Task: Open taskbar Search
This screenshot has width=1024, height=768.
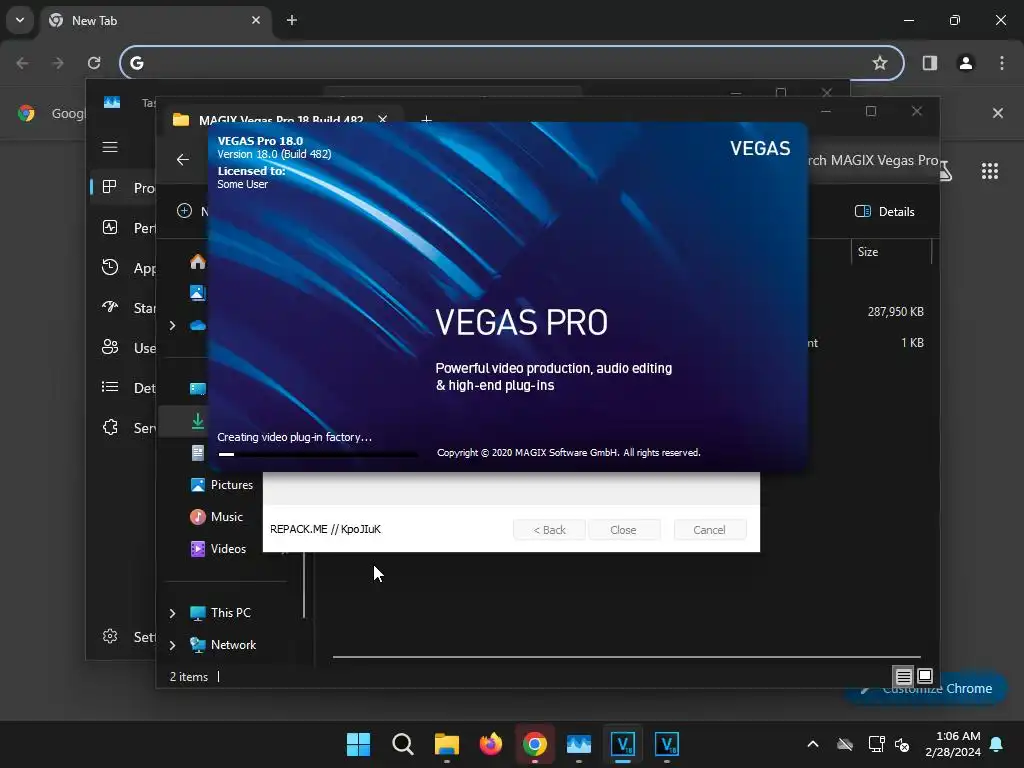Action: point(403,744)
